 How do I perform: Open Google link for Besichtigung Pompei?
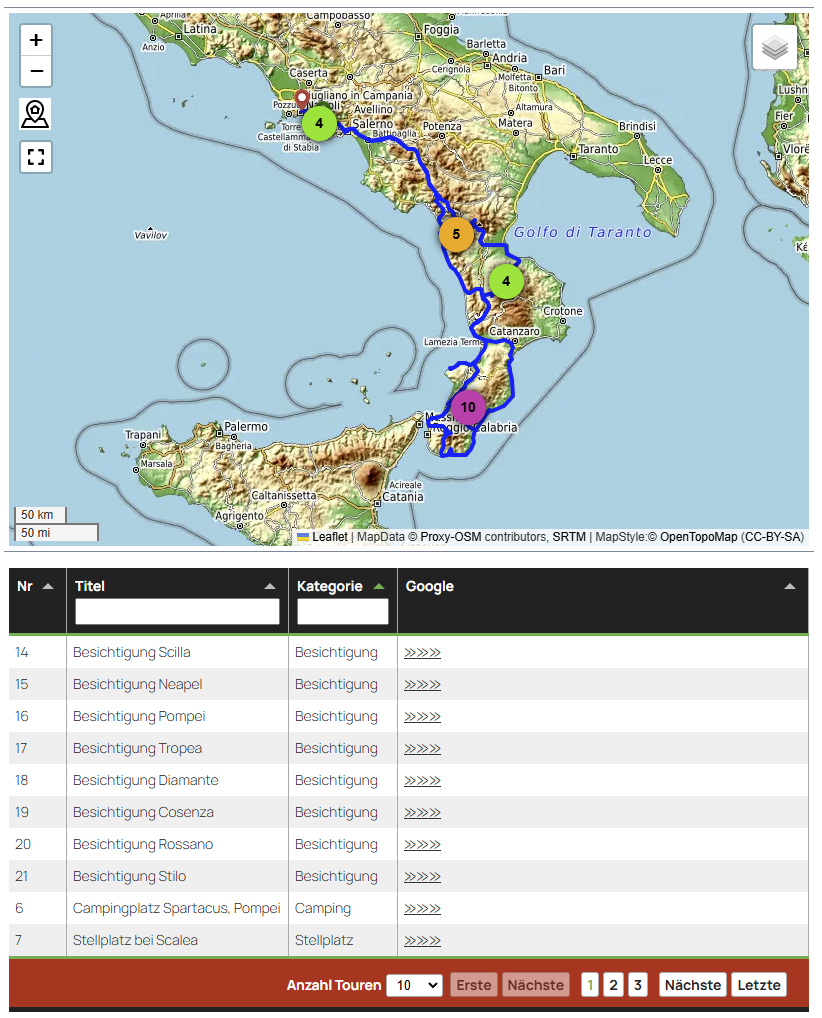pos(422,716)
